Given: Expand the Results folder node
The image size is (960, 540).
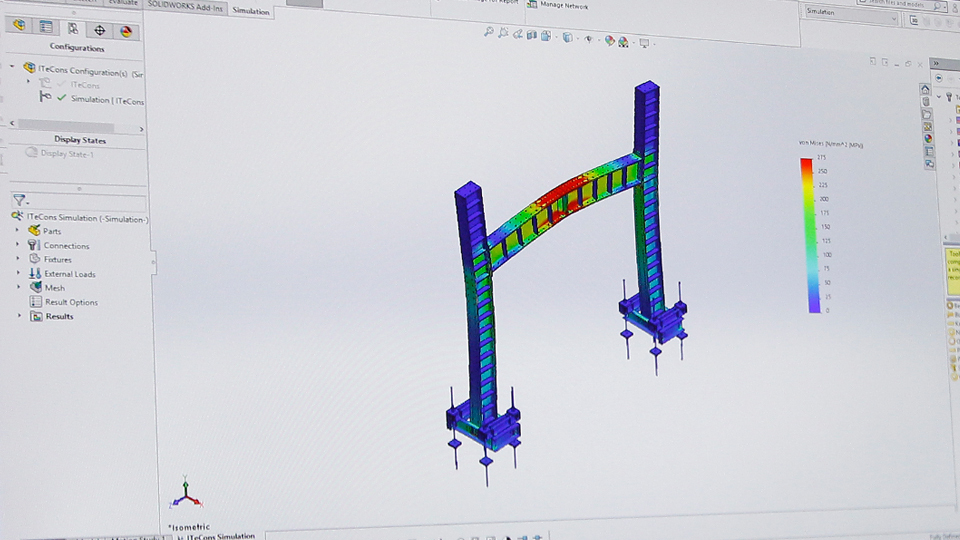Looking at the screenshot, I should [18, 316].
